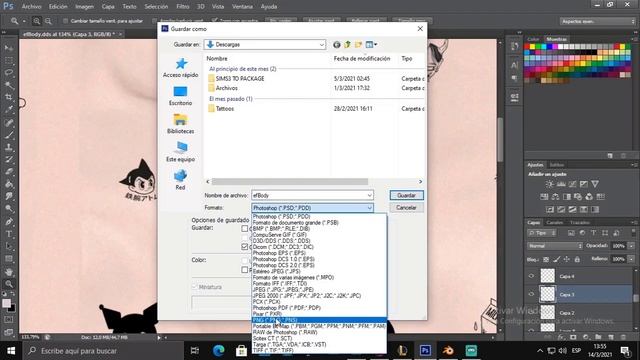The height and width of the screenshot is (360, 640).
Task: Select the Eyedropper tool
Action: click(9, 109)
